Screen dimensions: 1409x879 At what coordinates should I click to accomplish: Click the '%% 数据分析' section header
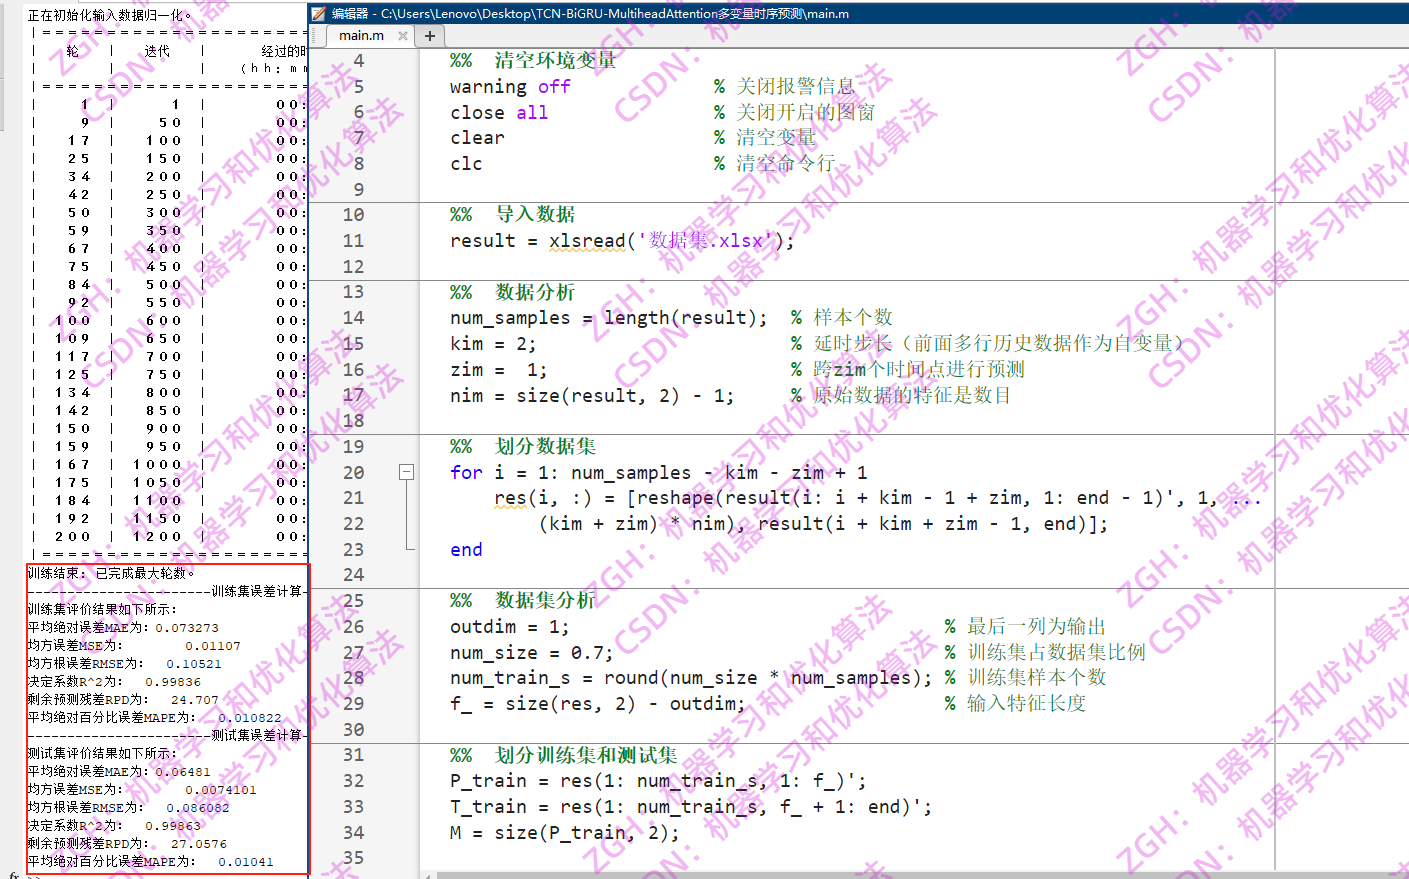[512, 293]
